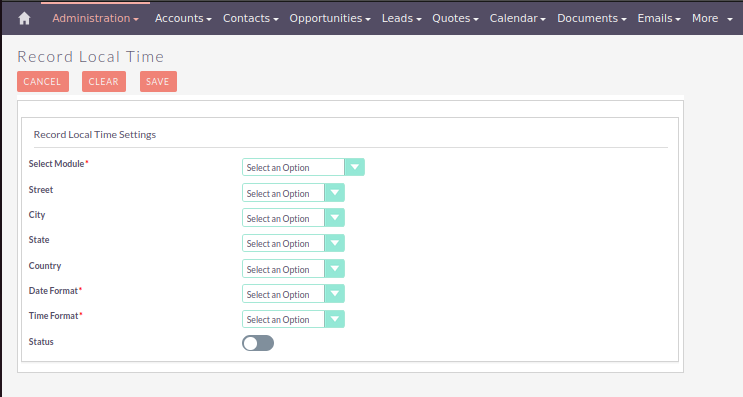This screenshot has width=743, height=397.
Task: Open the Country field dropdown
Action: (293, 269)
